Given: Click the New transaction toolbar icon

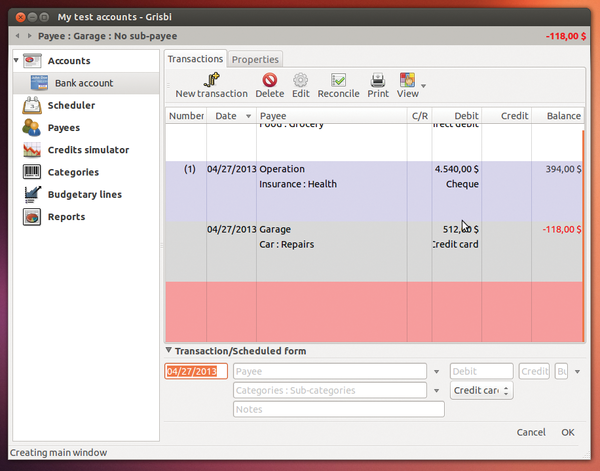Looking at the screenshot, I should 212,80.
